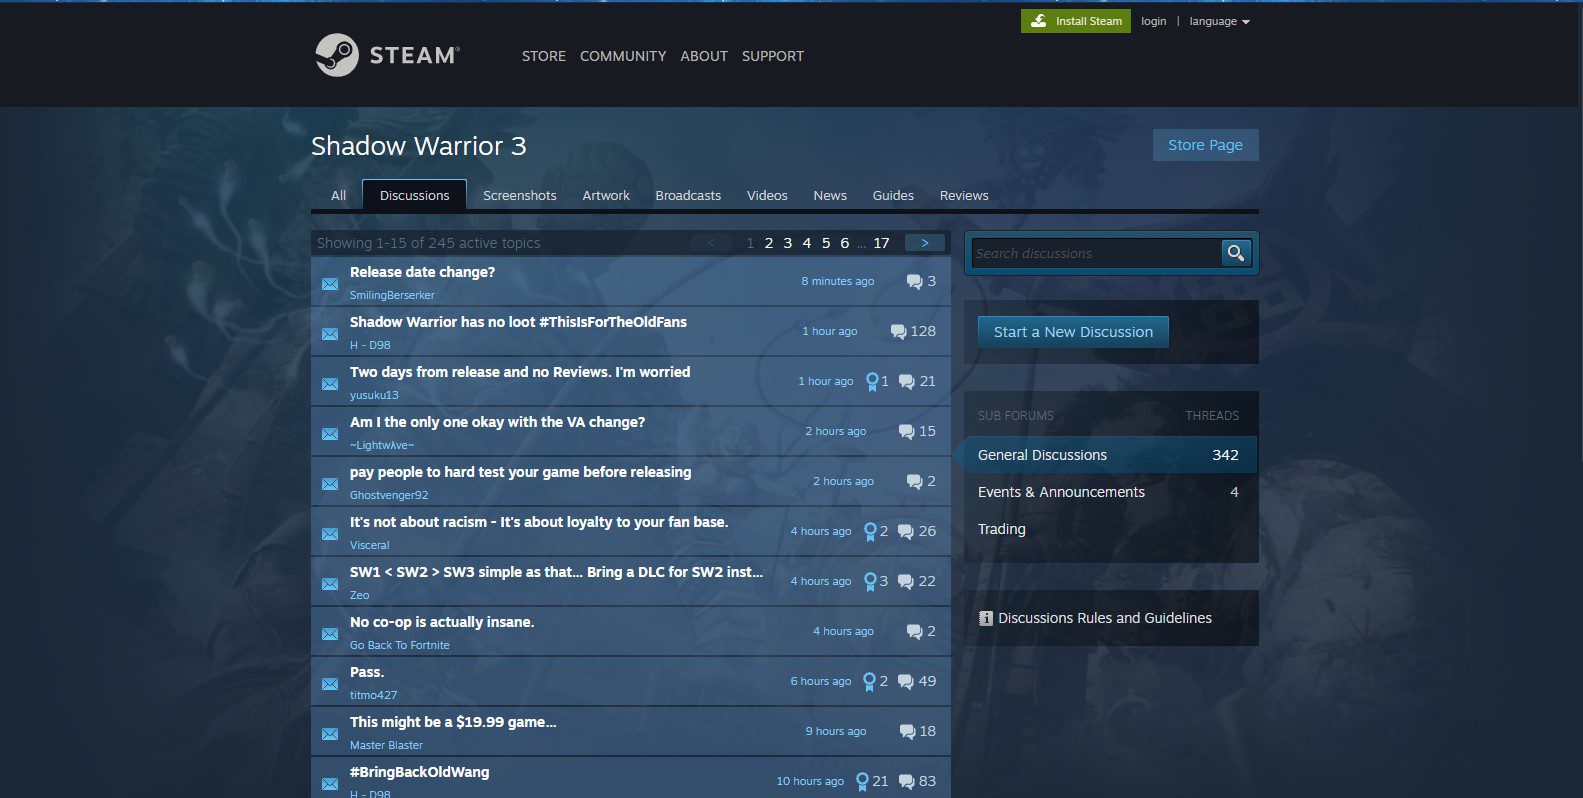Select the Discussions tab
The width and height of the screenshot is (1583, 798).
414,195
